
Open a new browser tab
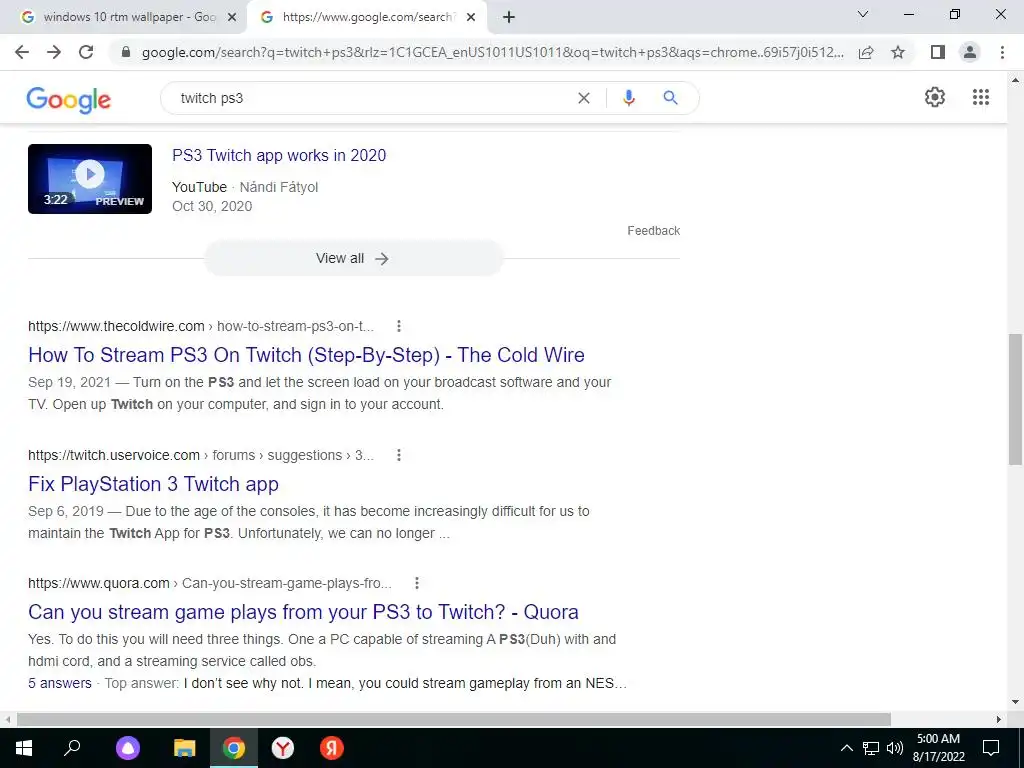[x=509, y=18]
